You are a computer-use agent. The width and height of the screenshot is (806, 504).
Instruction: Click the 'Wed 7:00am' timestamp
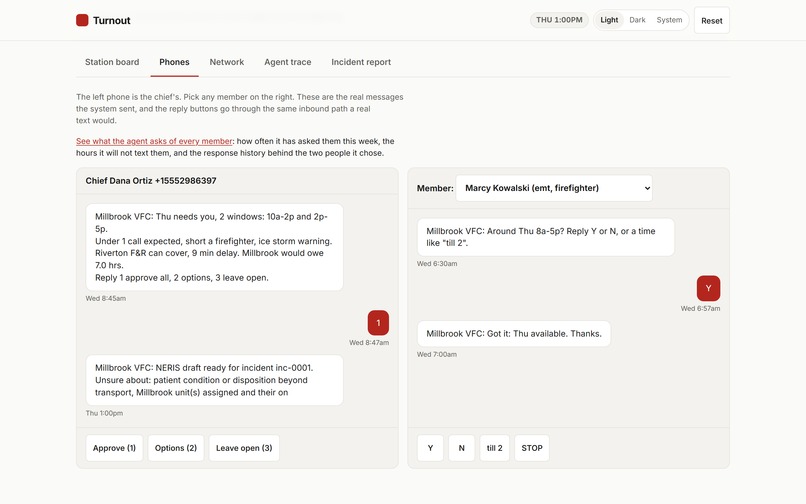coord(437,354)
